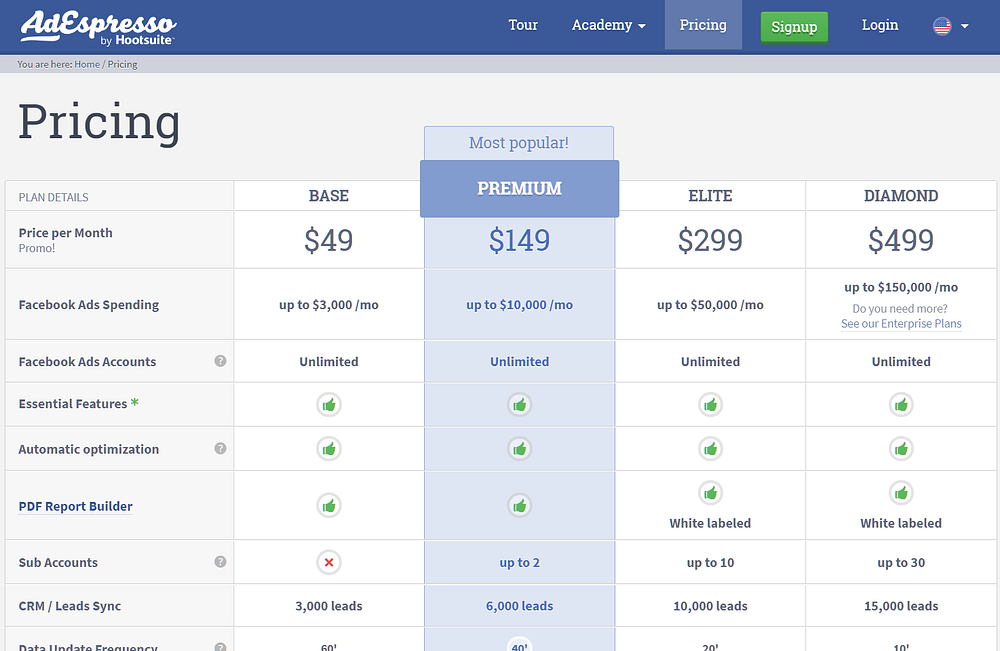
Task: Click the $499 price
Action: pos(901,240)
